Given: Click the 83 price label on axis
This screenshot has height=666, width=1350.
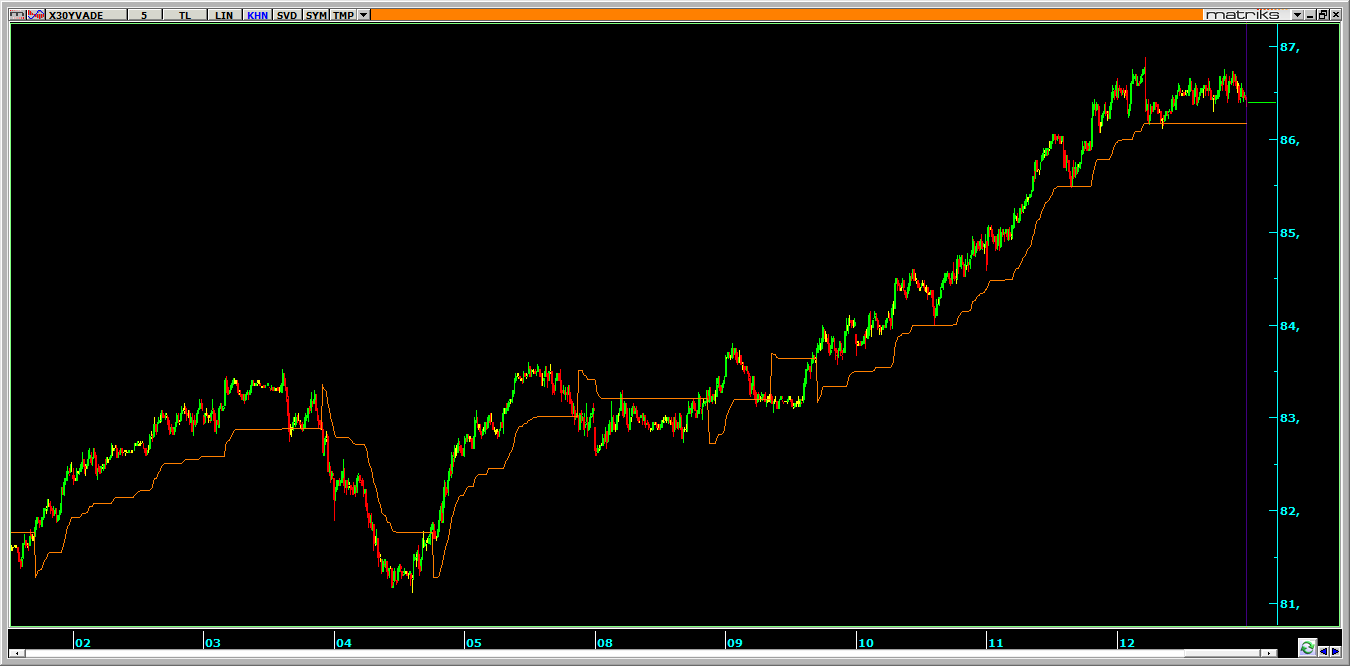Looking at the screenshot, I should pos(1290,418).
